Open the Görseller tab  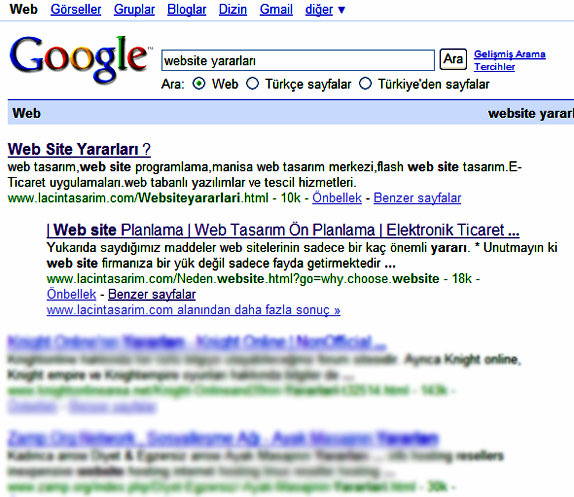76,10
